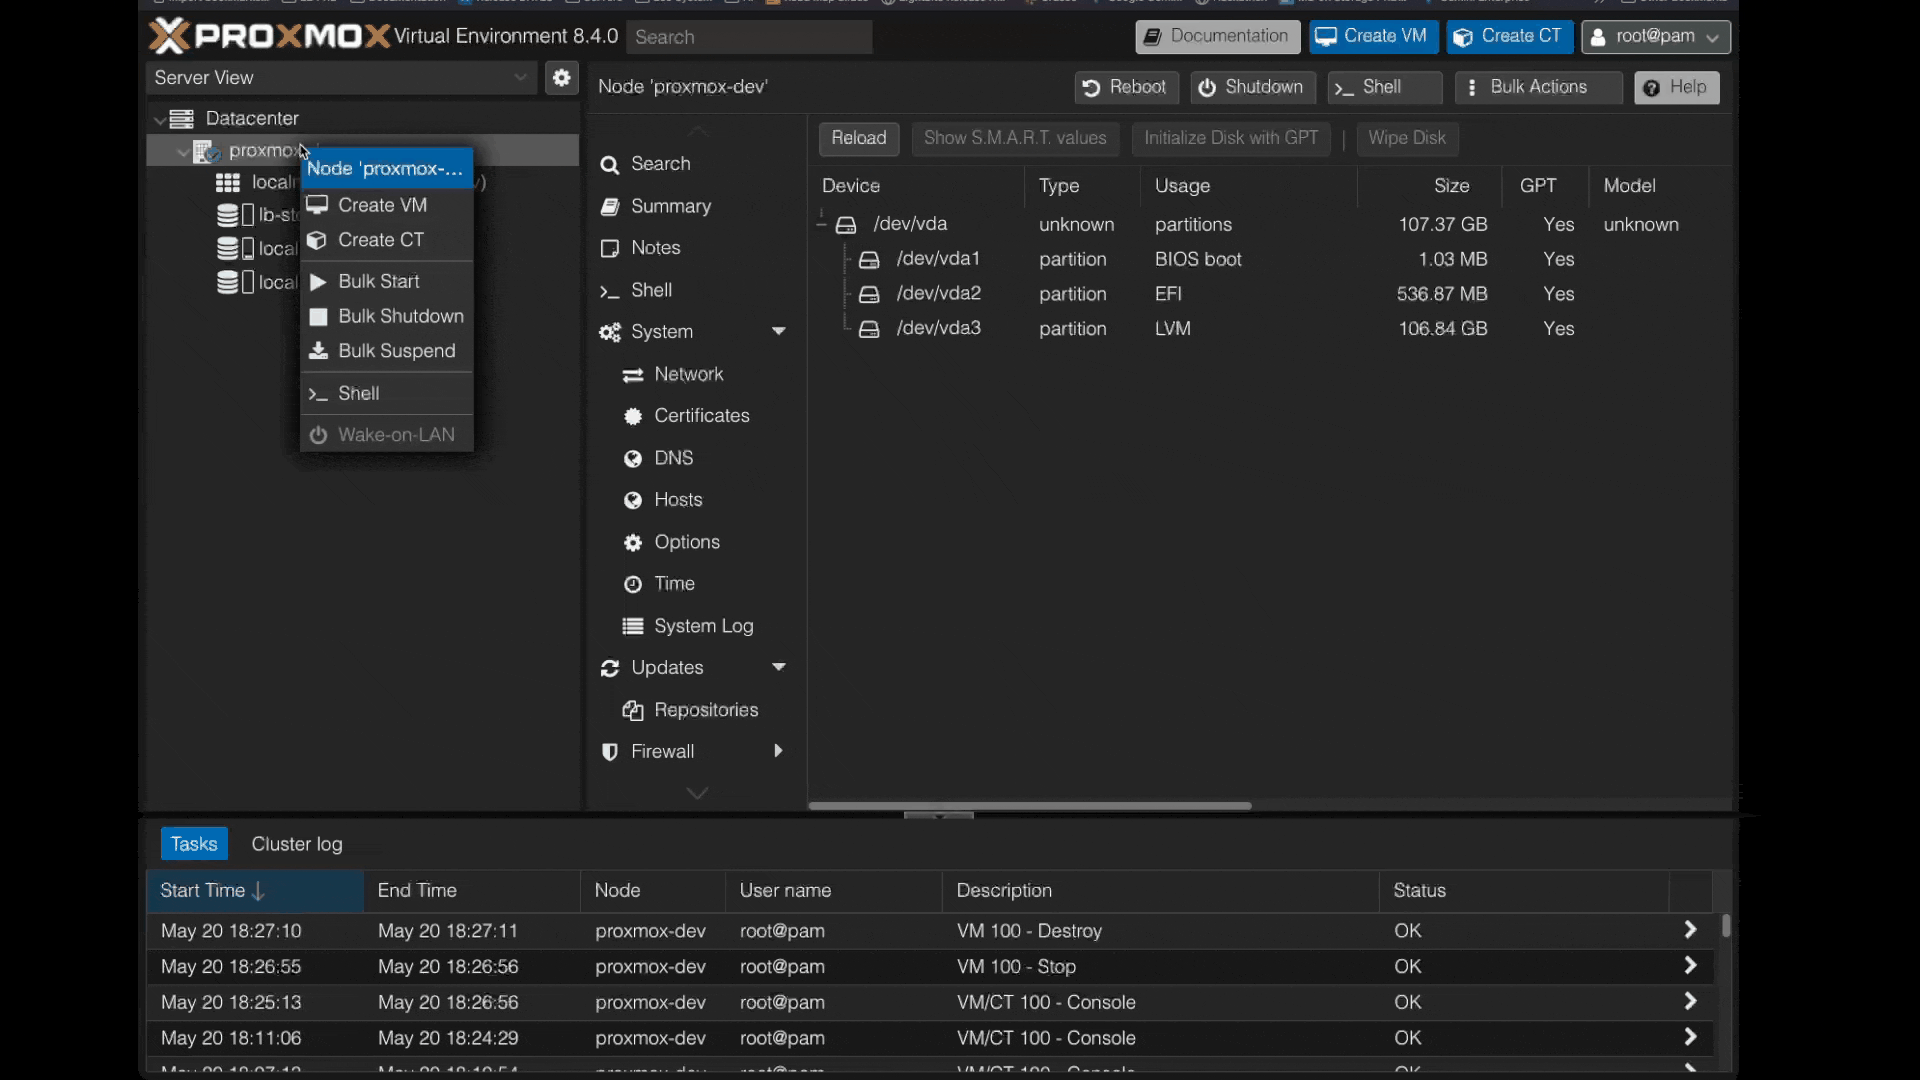Click Help button

pyautogui.click(x=1677, y=88)
